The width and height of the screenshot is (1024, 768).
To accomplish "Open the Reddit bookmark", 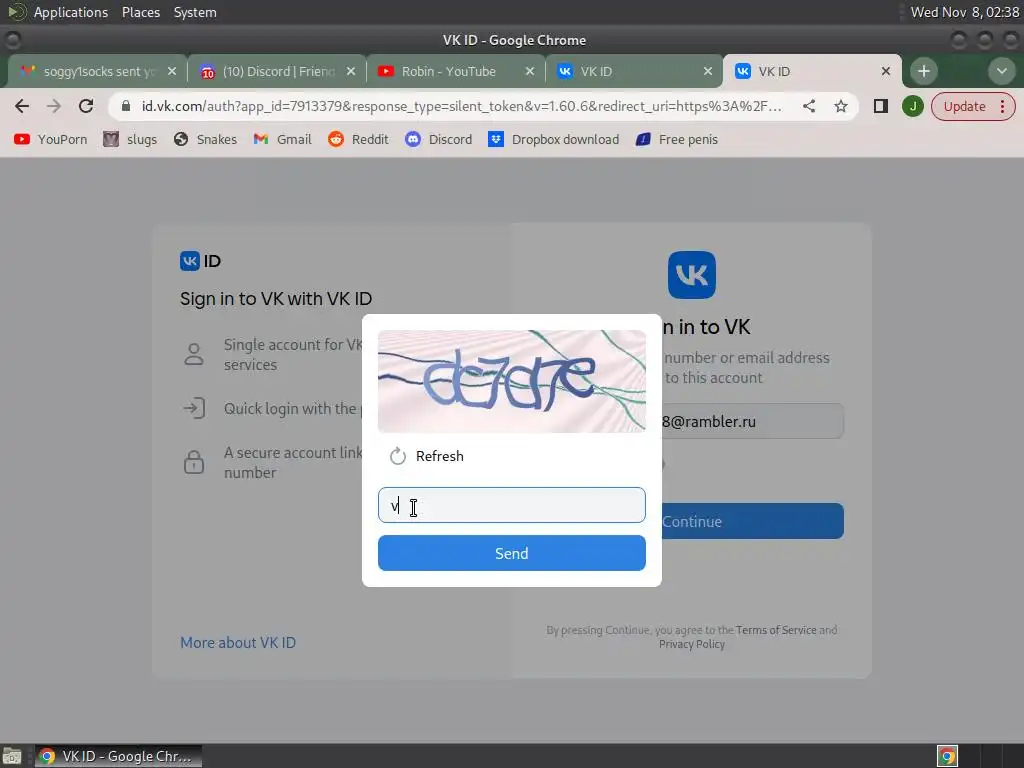I will pyautogui.click(x=358, y=139).
